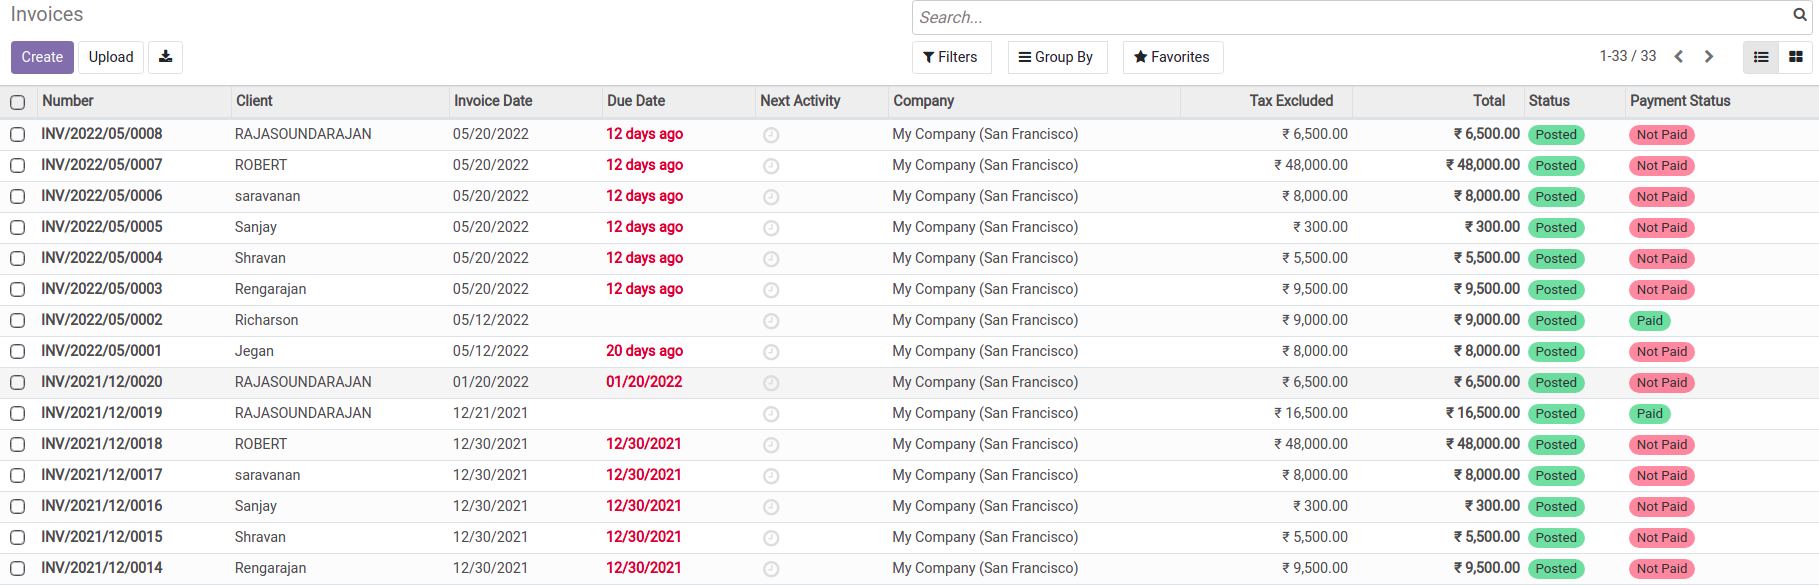1819x585 pixels.
Task: Click Paid badge on INV/2022/05/0002
Action: [1650, 321]
